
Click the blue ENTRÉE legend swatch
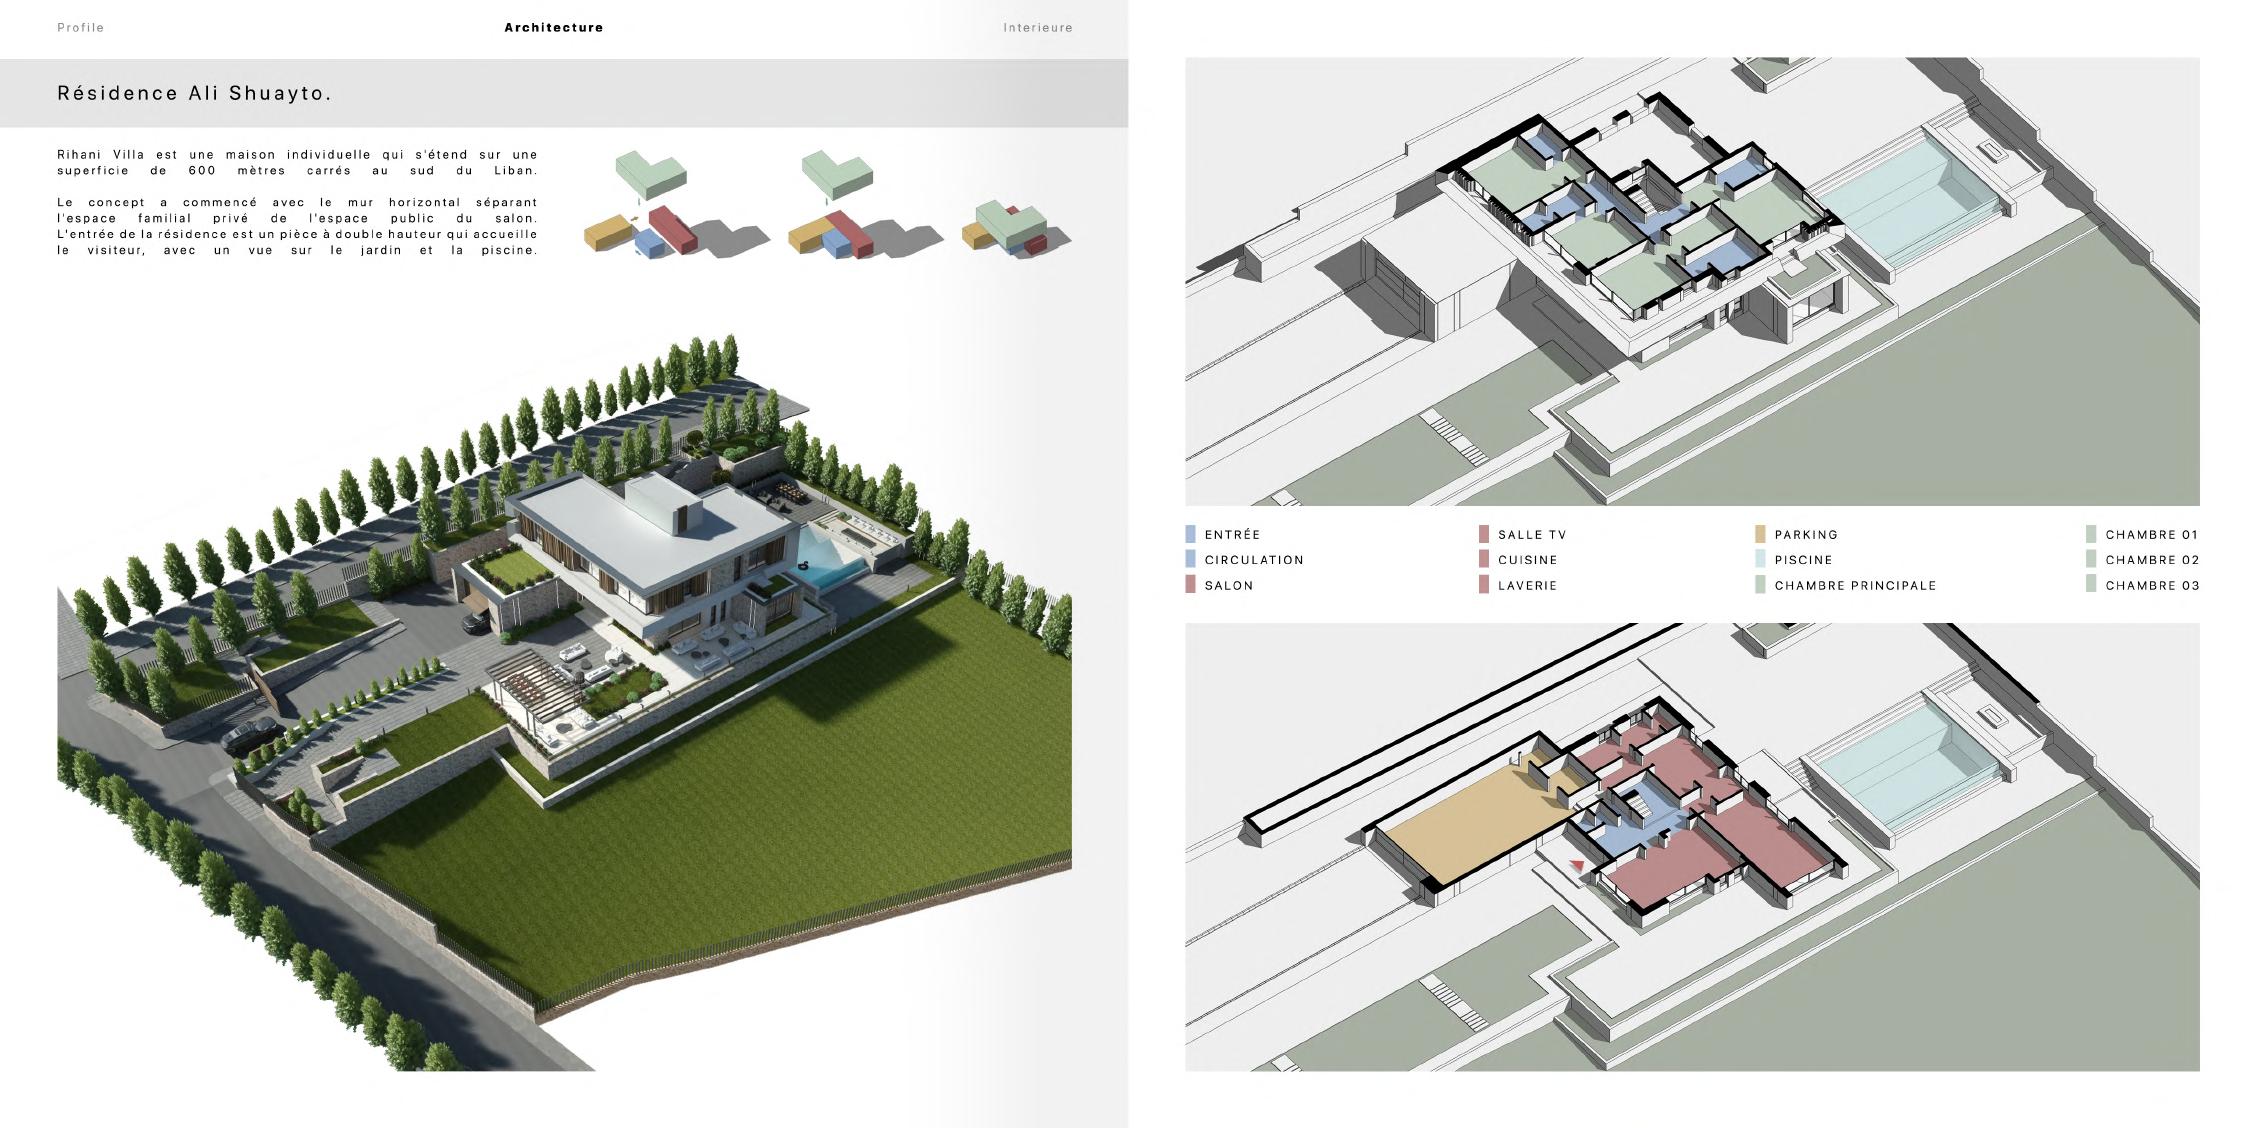(1190, 534)
